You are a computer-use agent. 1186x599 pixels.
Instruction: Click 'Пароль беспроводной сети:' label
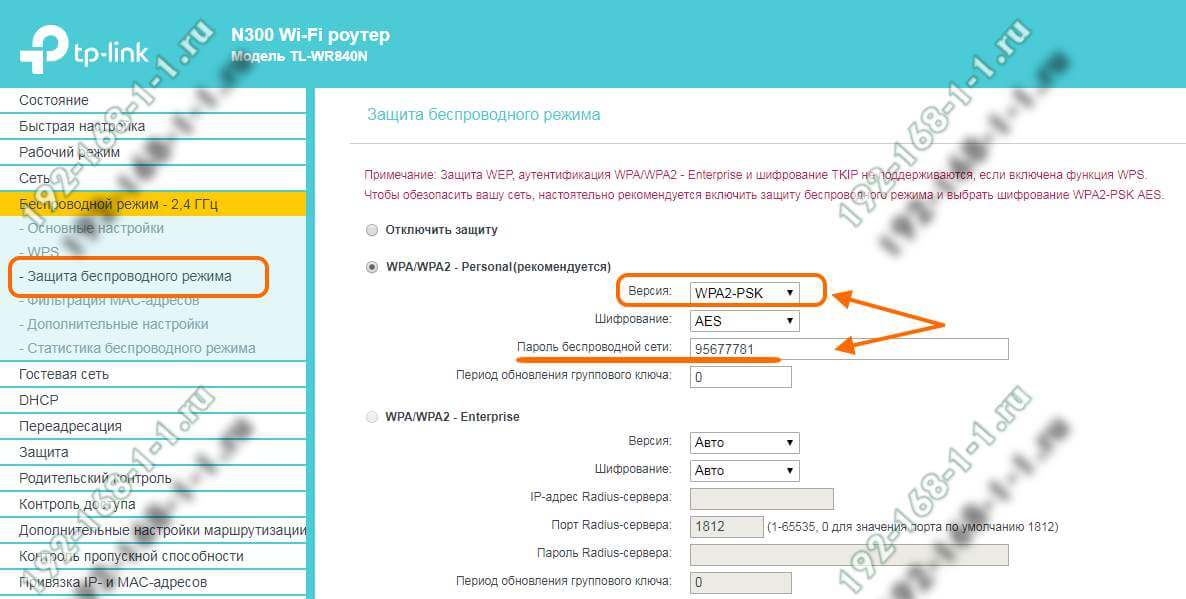click(594, 347)
